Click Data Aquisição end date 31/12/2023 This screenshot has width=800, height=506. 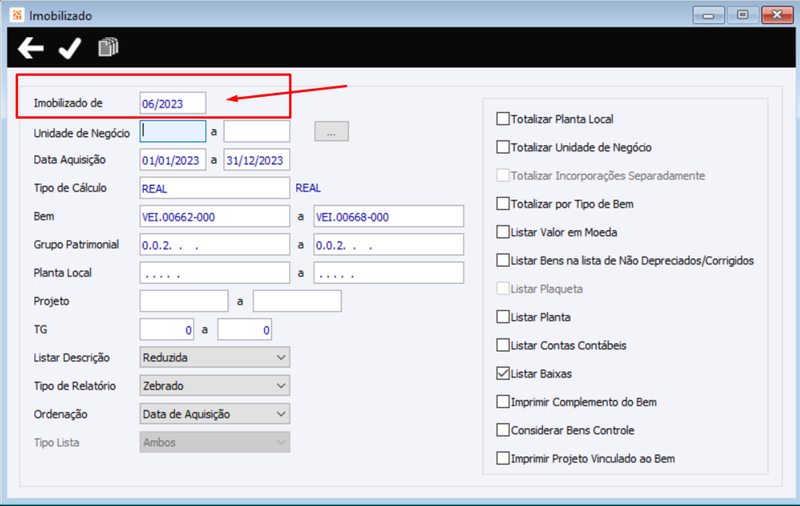257,160
